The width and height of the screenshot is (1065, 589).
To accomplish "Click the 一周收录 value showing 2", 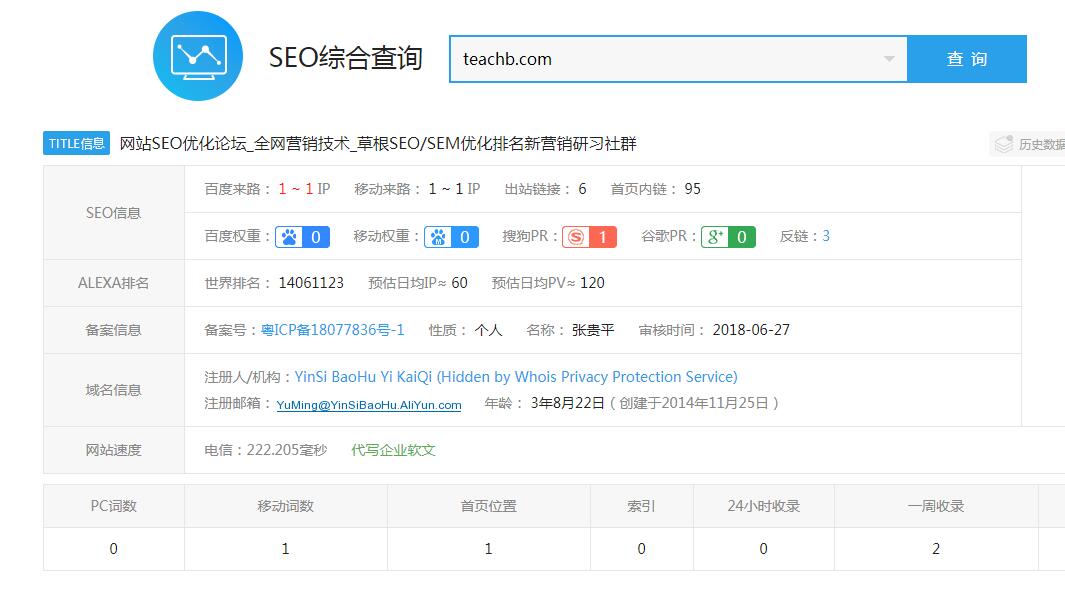I will point(936,548).
